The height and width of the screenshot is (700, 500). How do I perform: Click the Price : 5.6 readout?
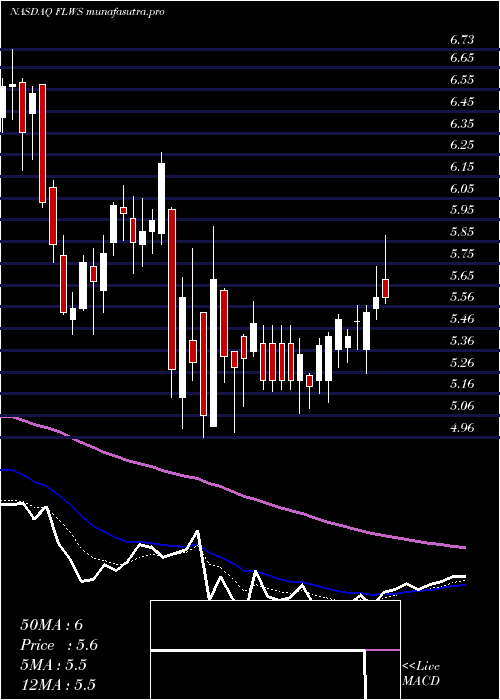(59, 645)
